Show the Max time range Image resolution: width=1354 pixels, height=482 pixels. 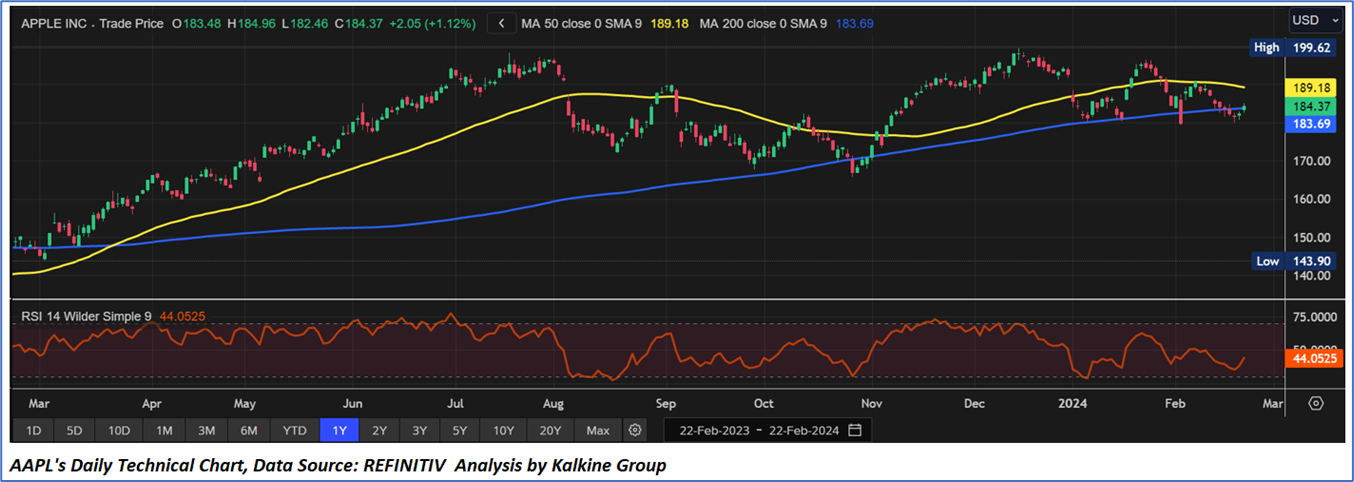click(598, 430)
